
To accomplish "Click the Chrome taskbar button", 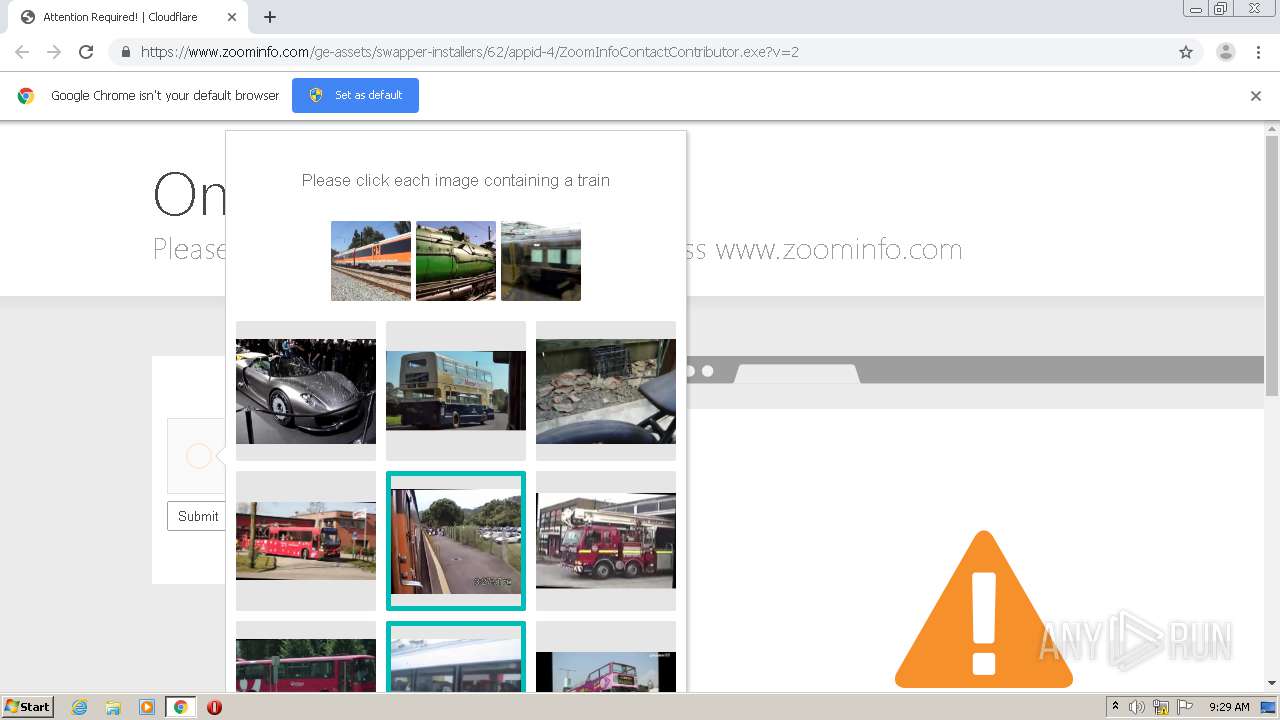I will pos(181,707).
